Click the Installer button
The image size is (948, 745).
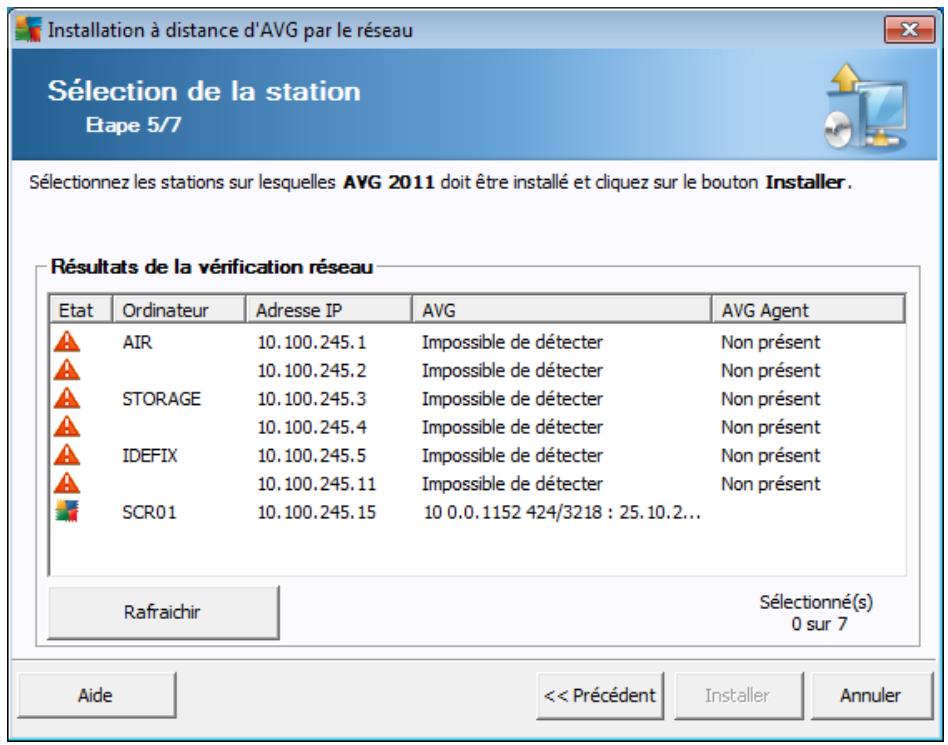(739, 695)
